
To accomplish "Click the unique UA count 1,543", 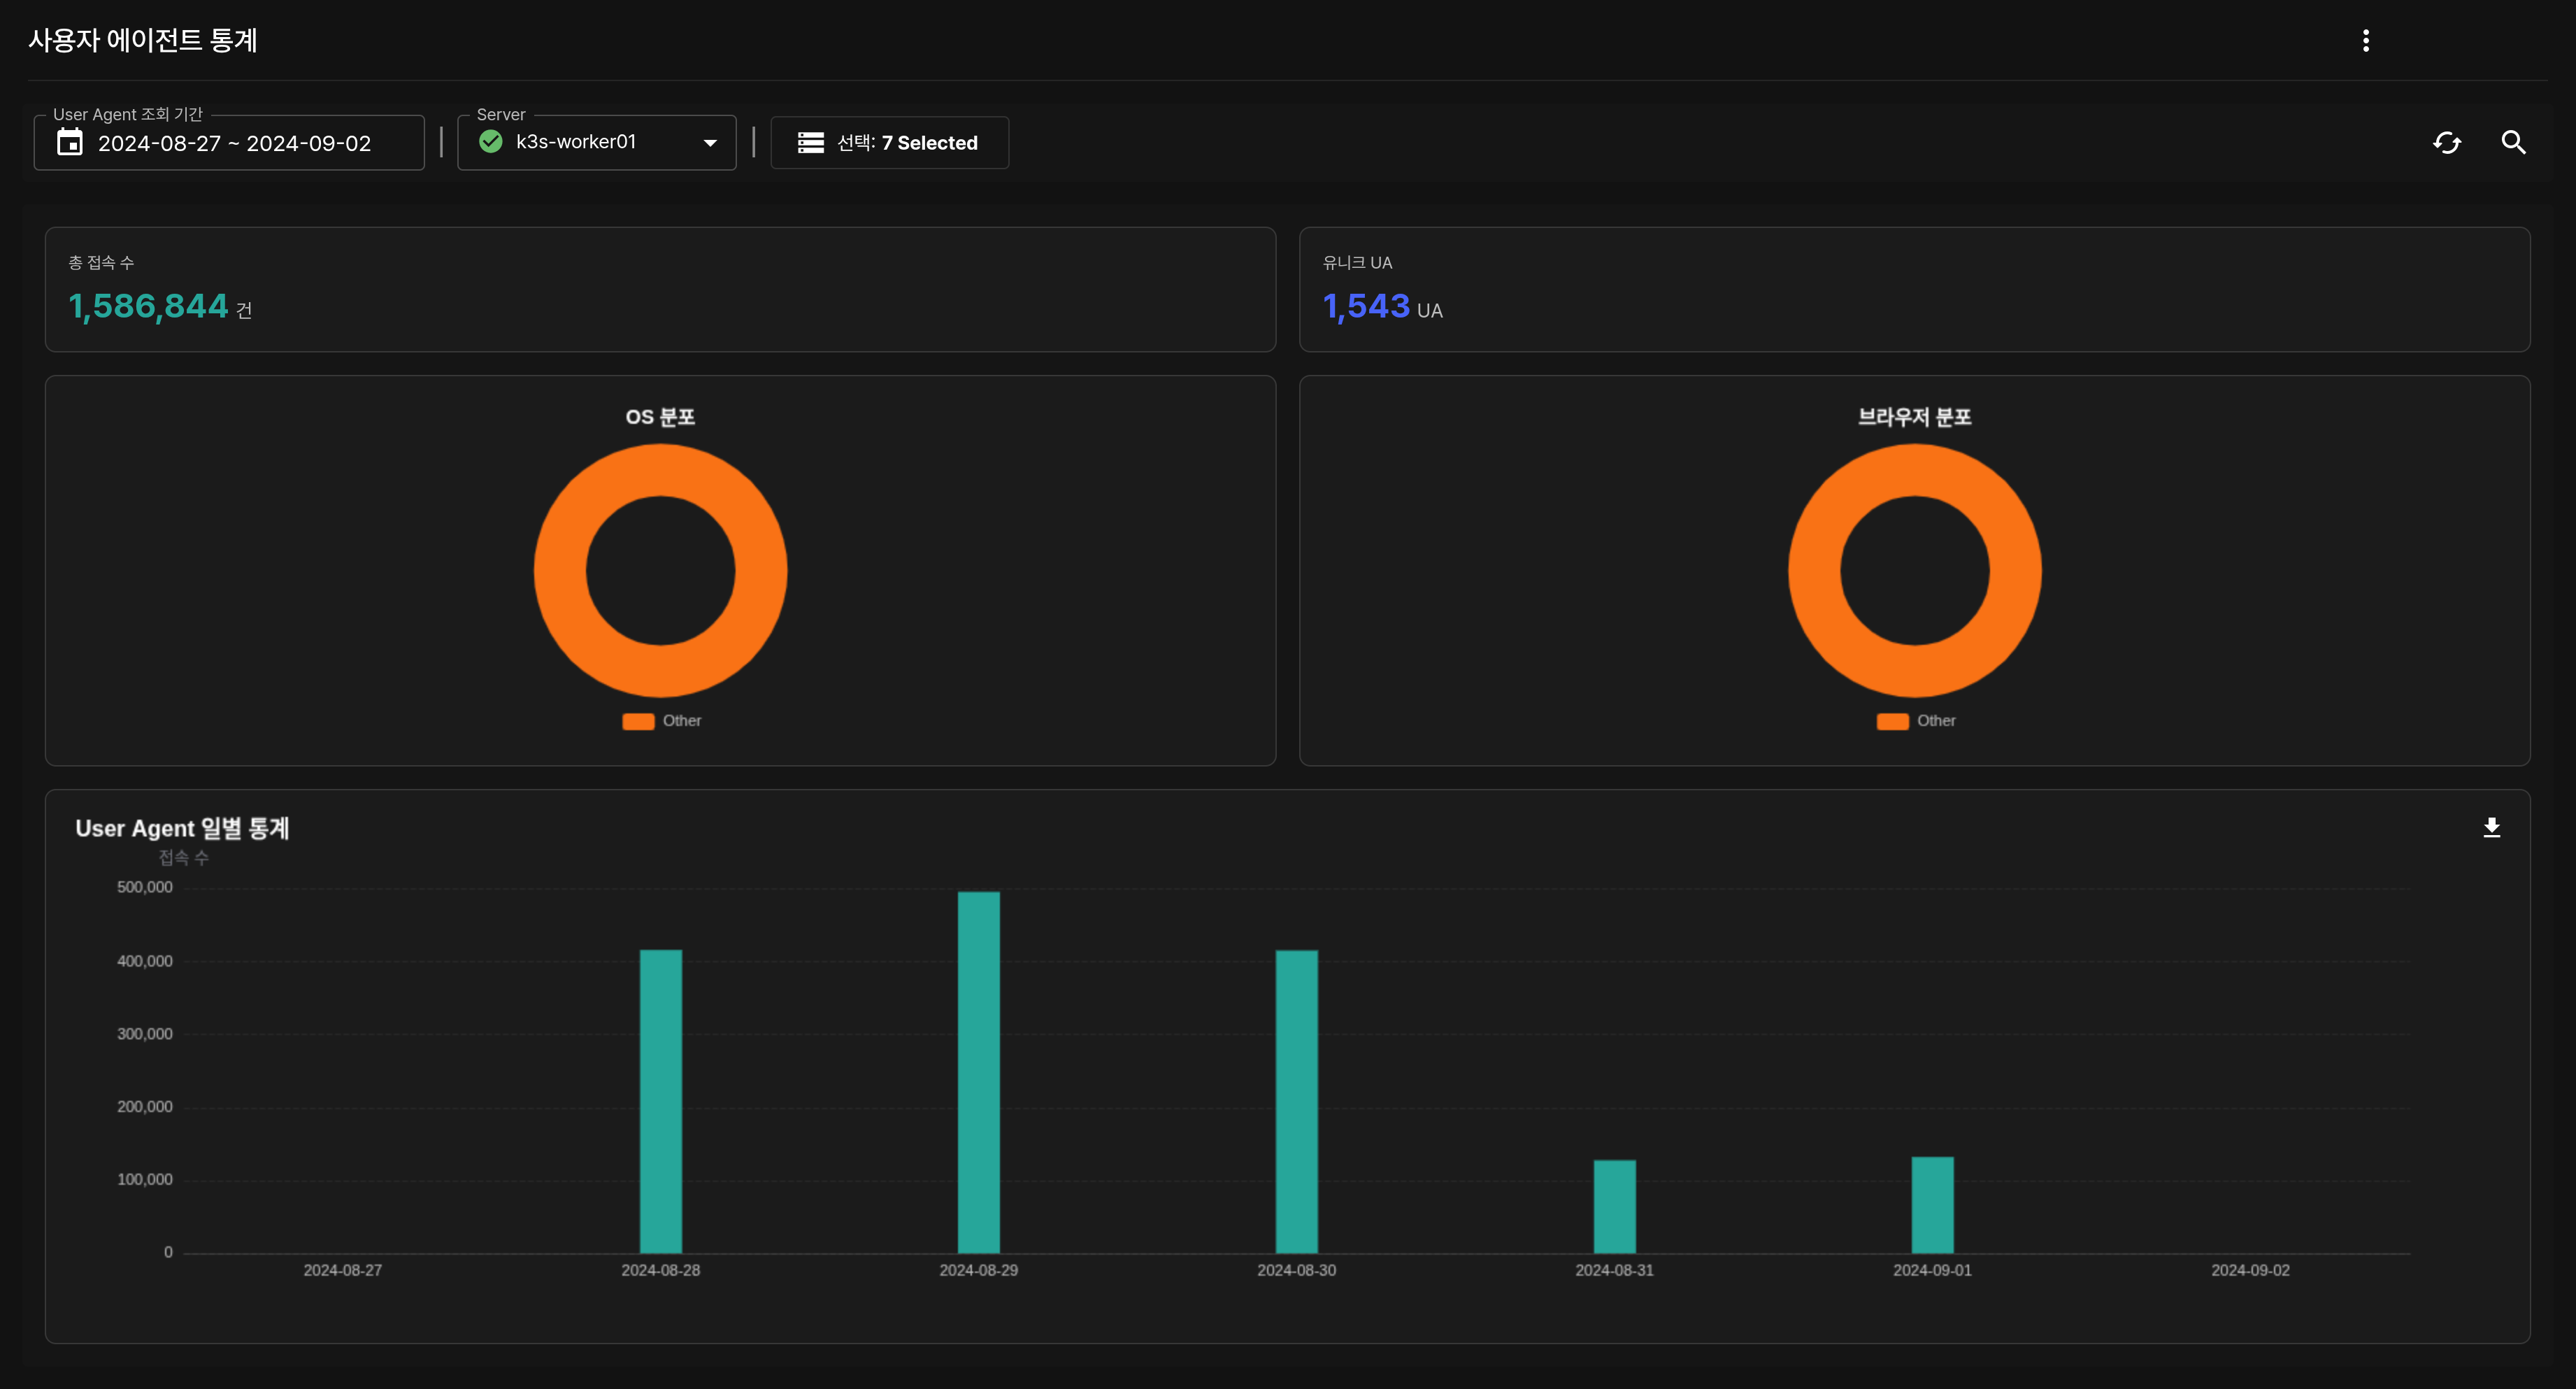I will coord(1366,306).
